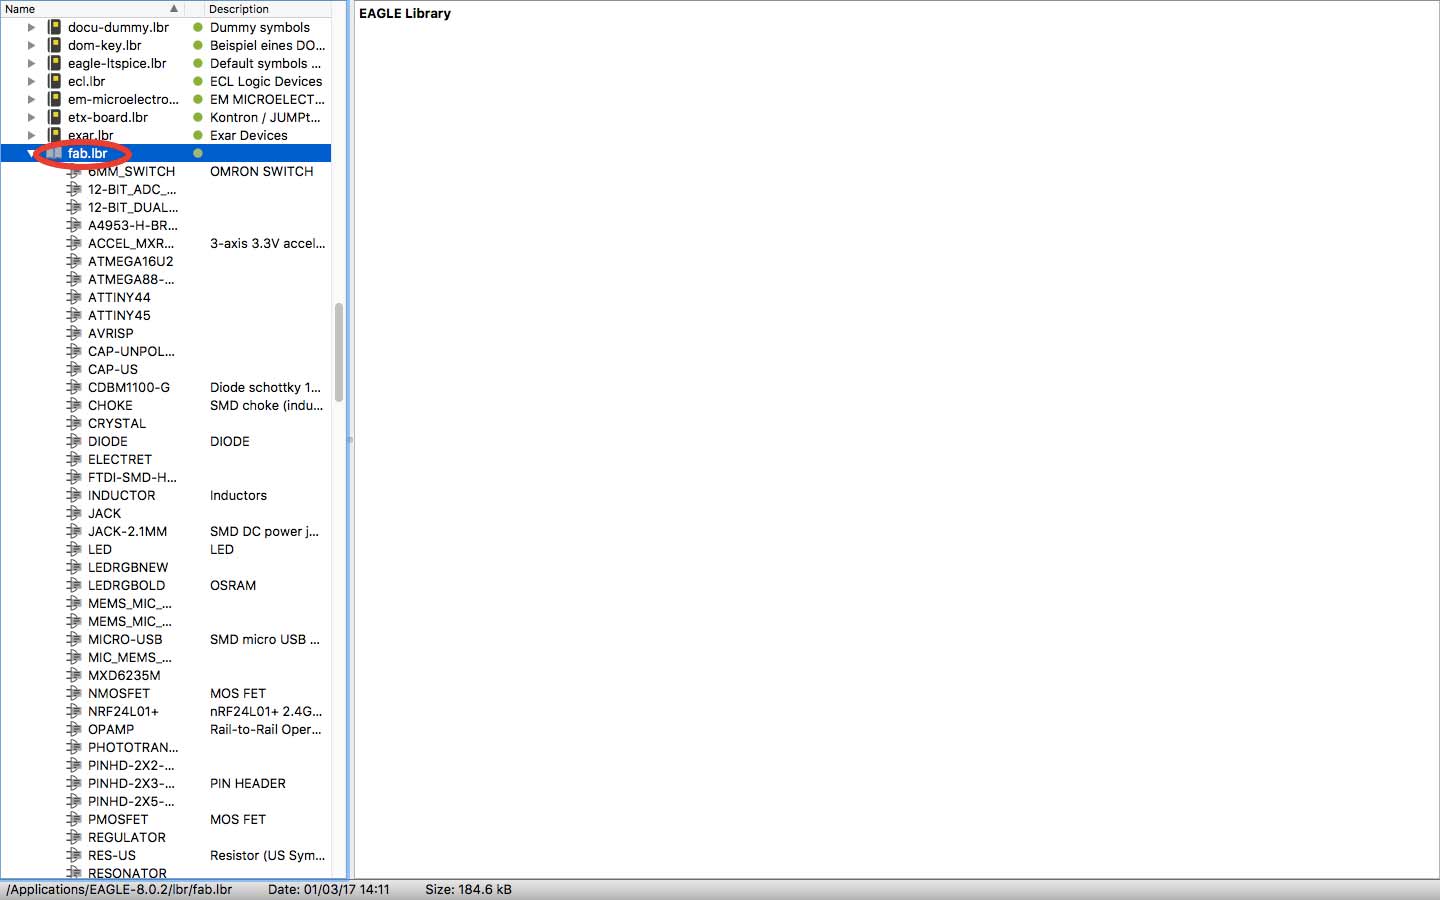Select the 6MM_SWITCH device

[131, 172]
